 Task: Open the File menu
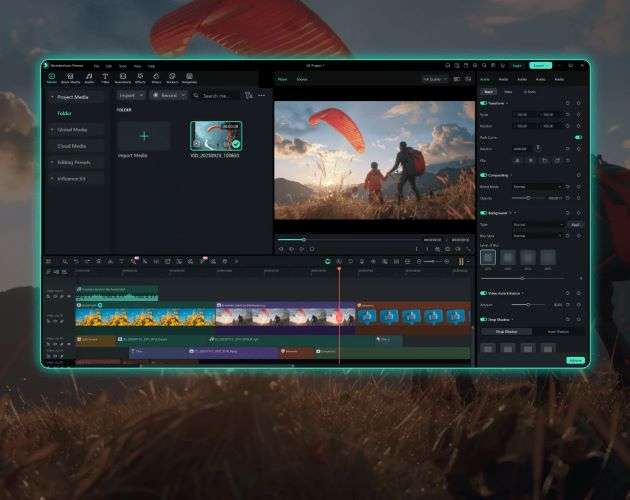point(96,66)
